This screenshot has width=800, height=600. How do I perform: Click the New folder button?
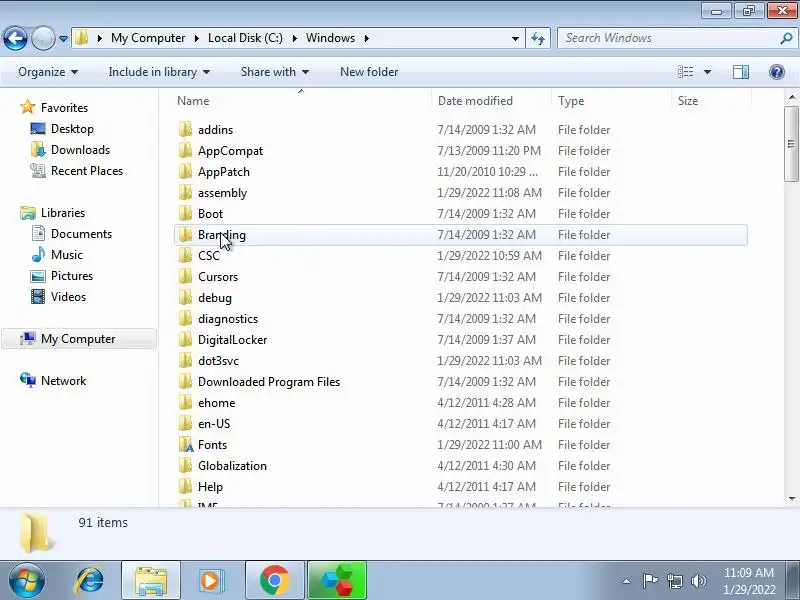(x=369, y=72)
